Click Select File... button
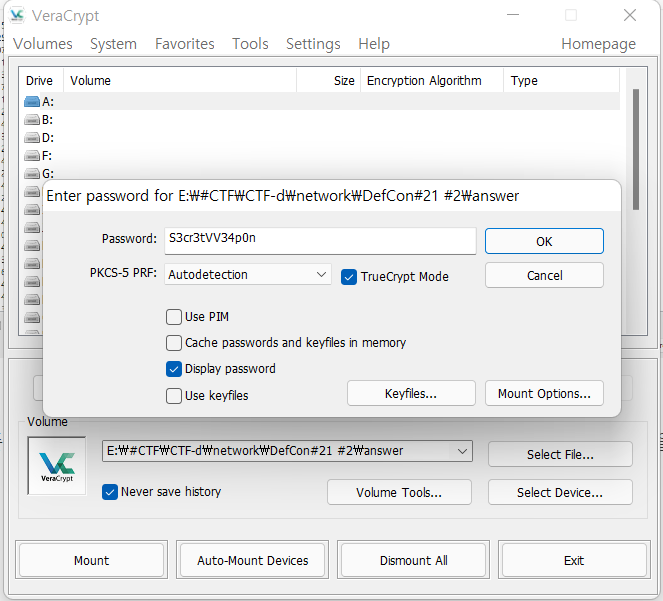The height and width of the screenshot is (601, 663). pos(560,454)
